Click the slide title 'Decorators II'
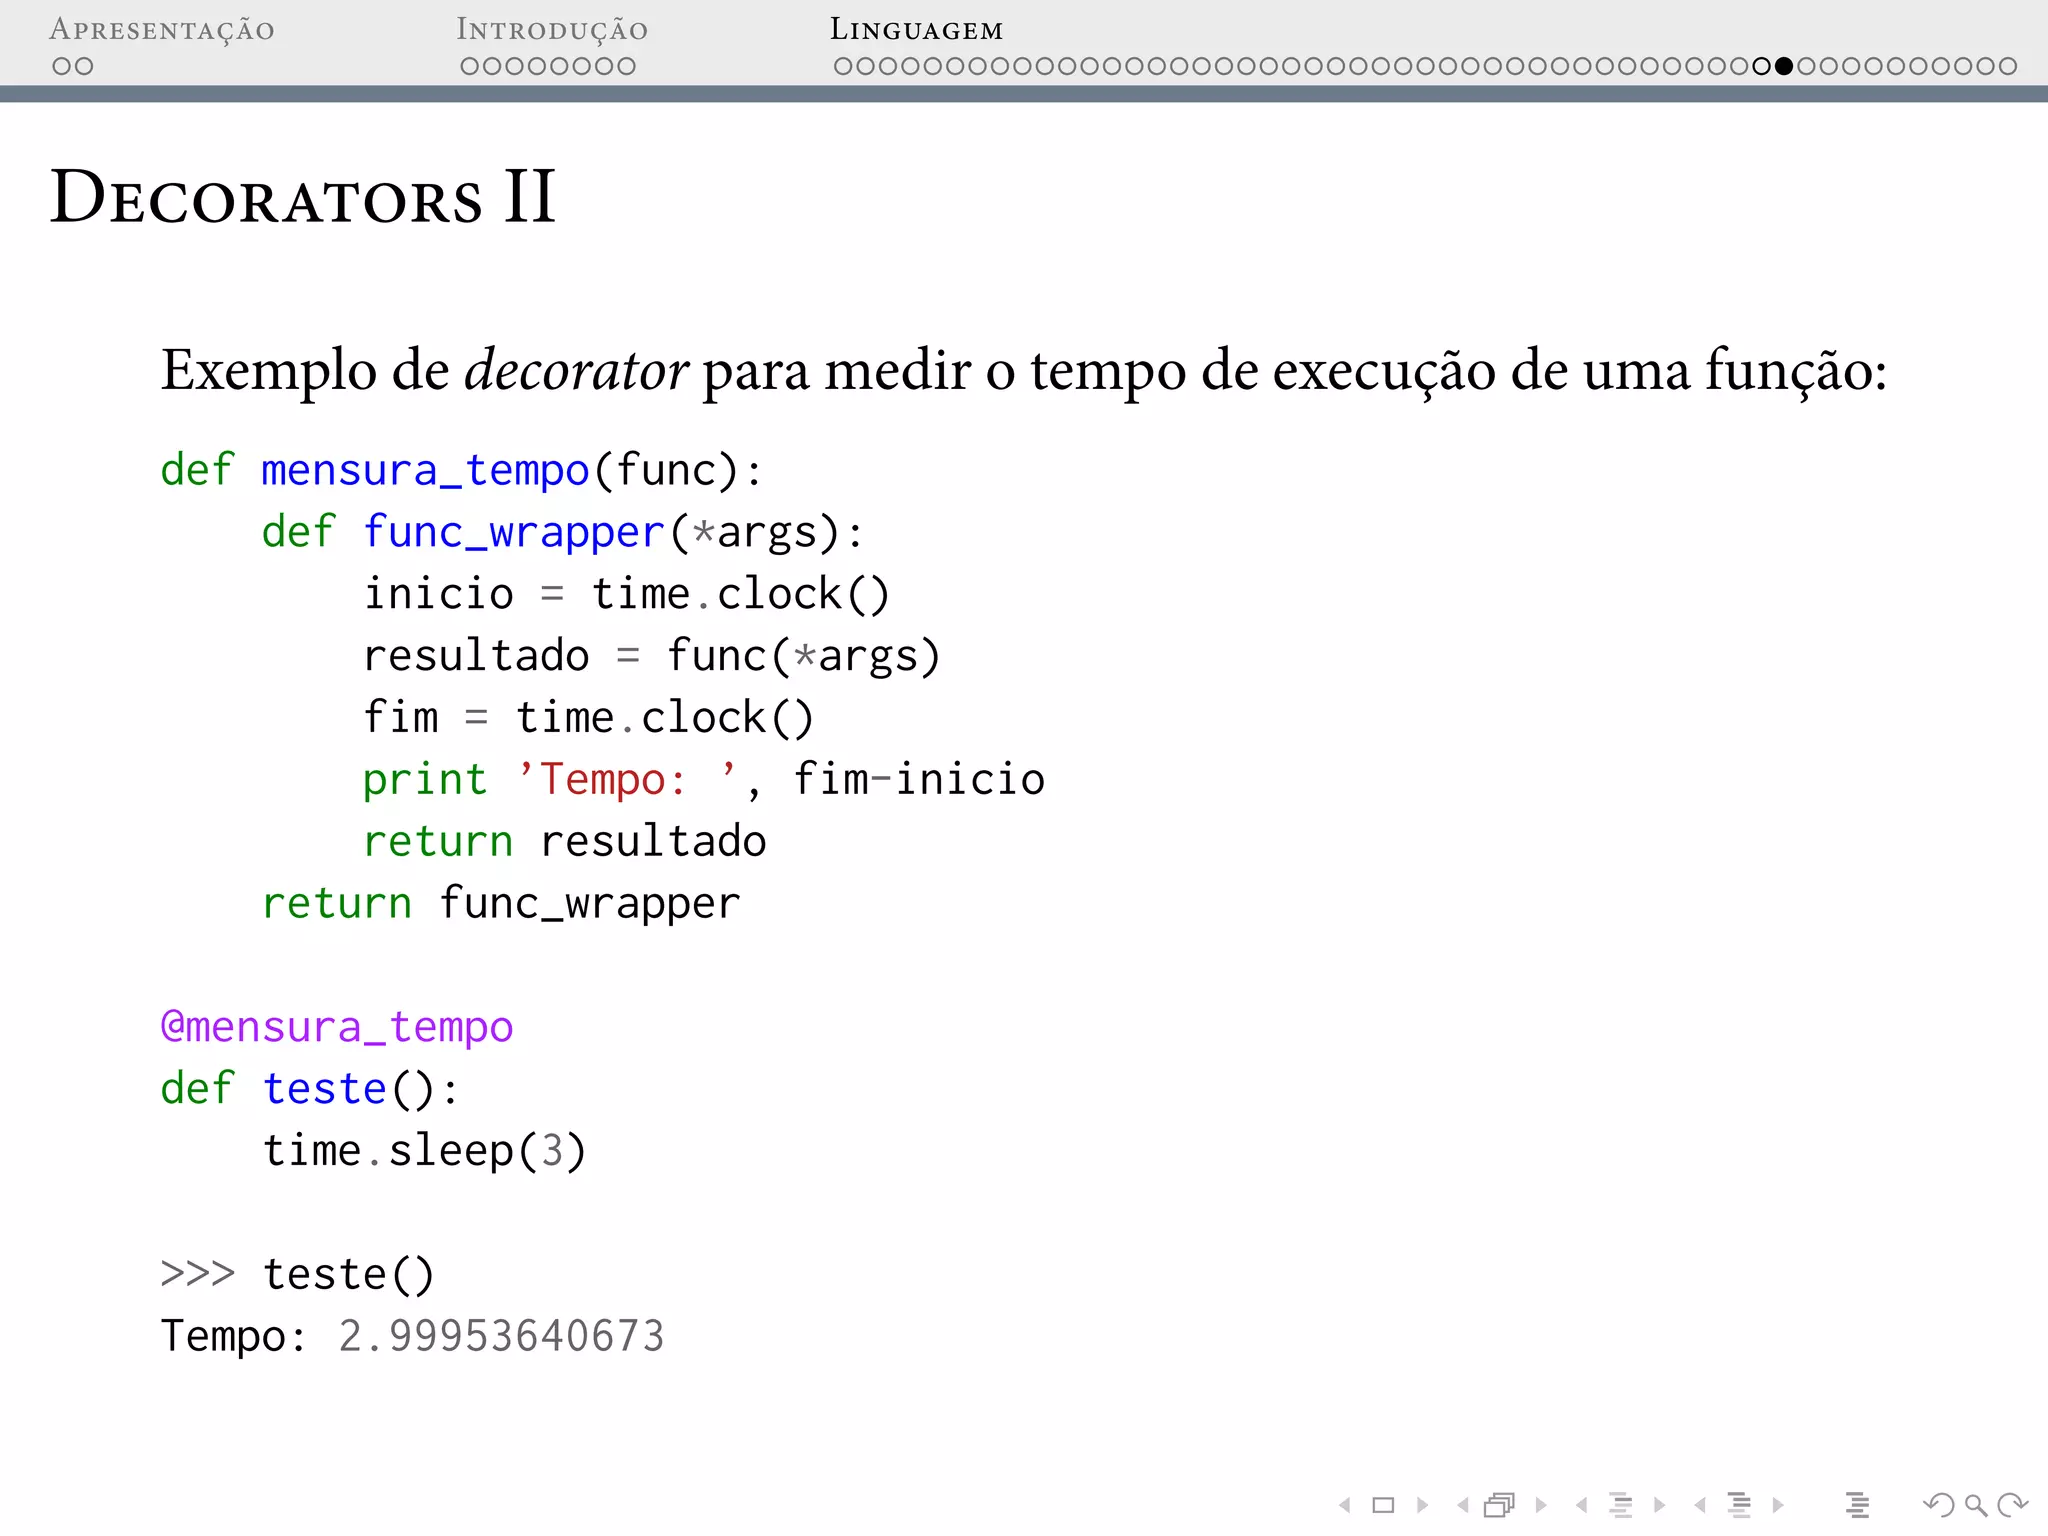The width and height of the screenshot is (2048, 1536). click(303, 197)
